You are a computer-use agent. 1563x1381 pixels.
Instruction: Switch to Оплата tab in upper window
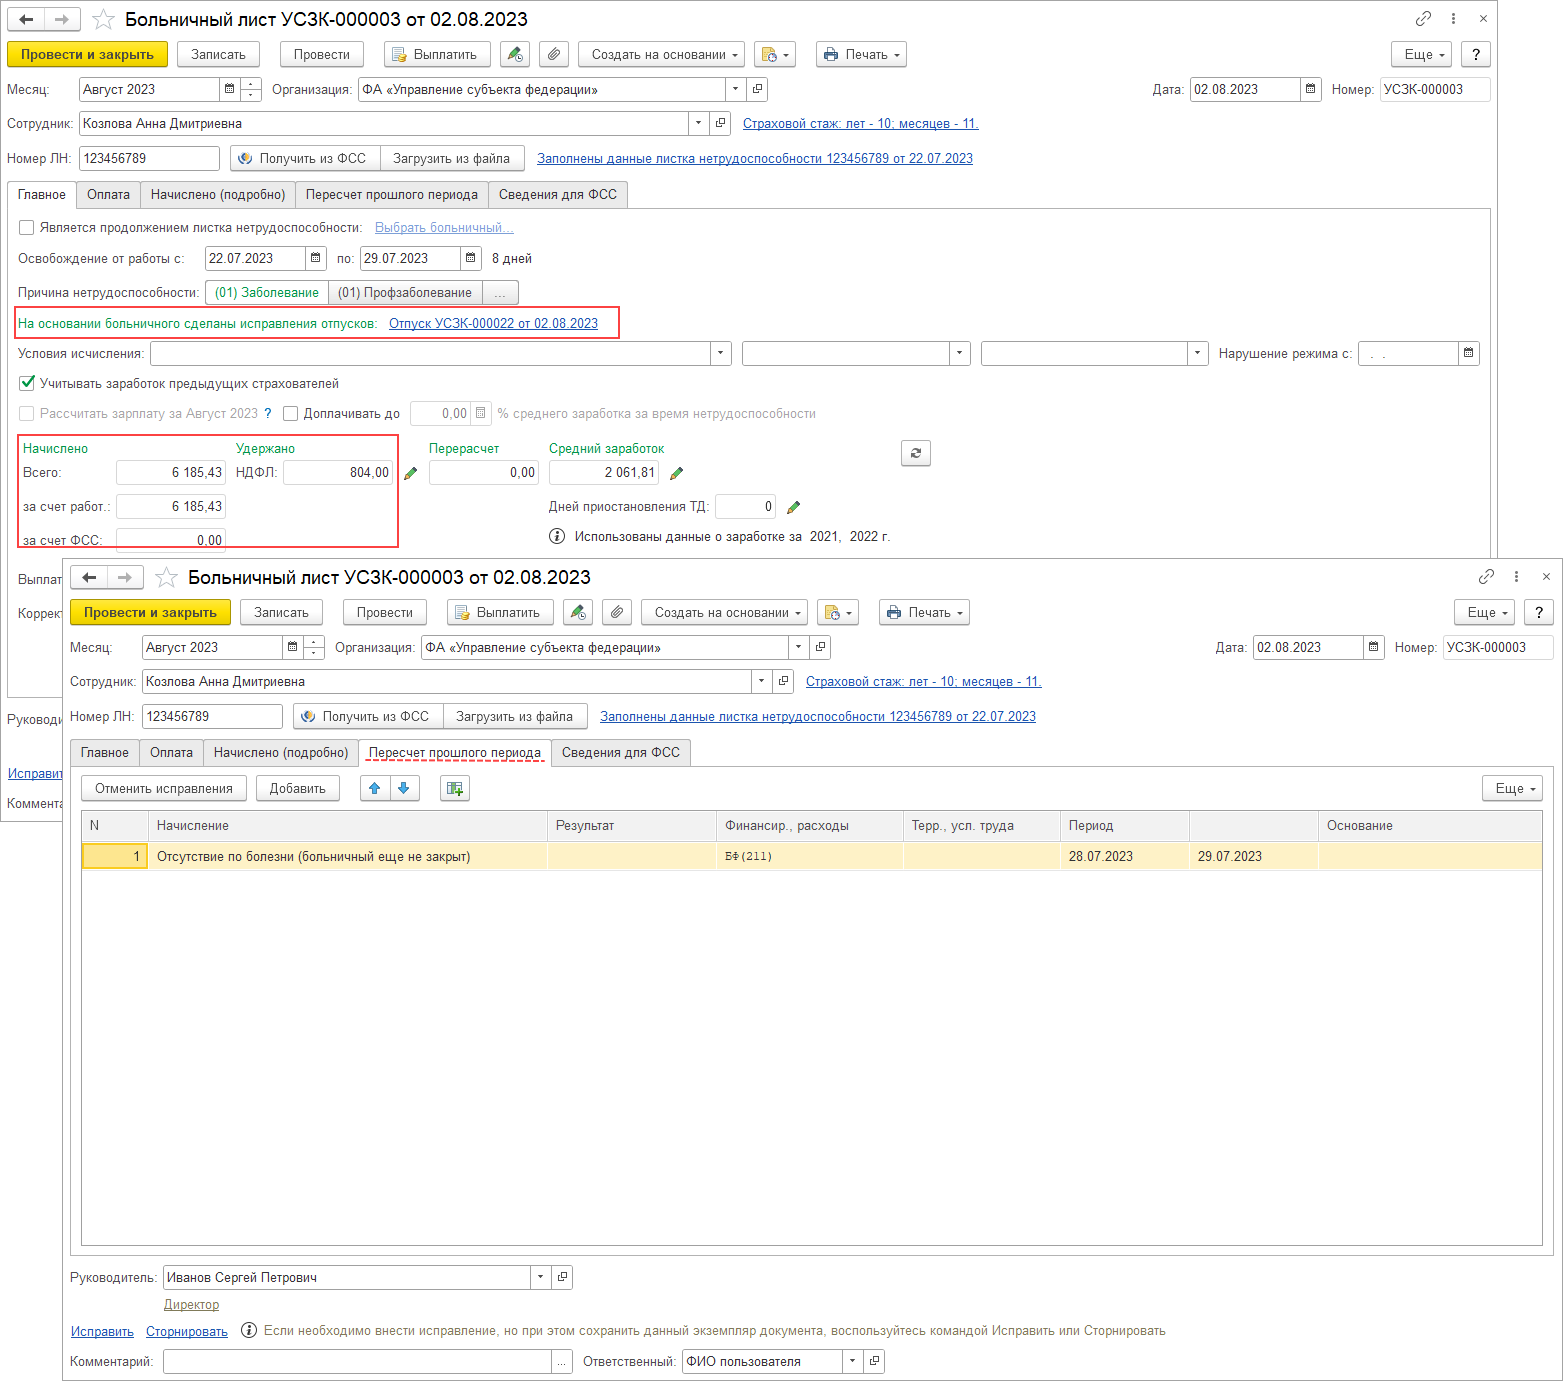point(108,194)
